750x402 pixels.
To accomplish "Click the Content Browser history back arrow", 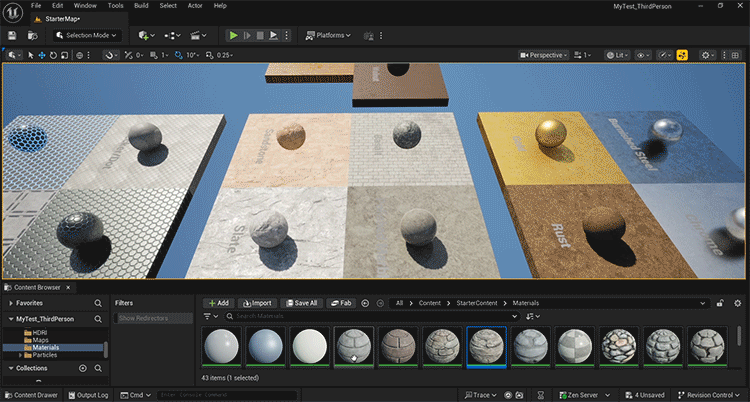I will point(365,303).
